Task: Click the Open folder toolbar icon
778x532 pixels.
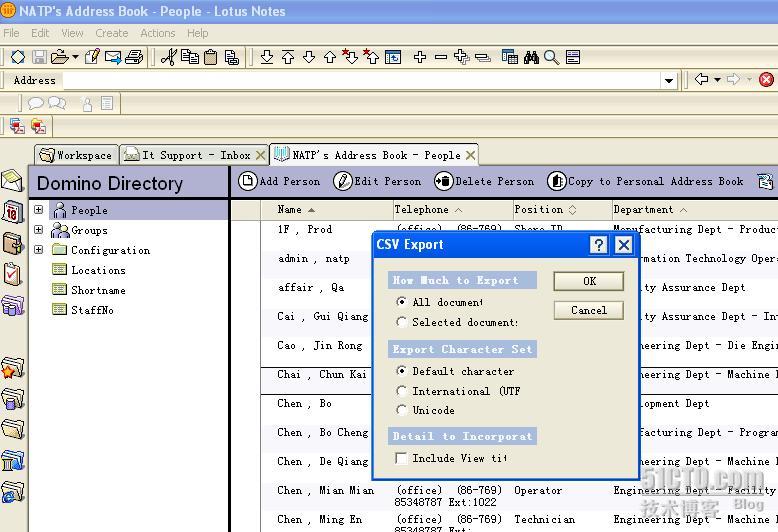Action: point(60,57)
